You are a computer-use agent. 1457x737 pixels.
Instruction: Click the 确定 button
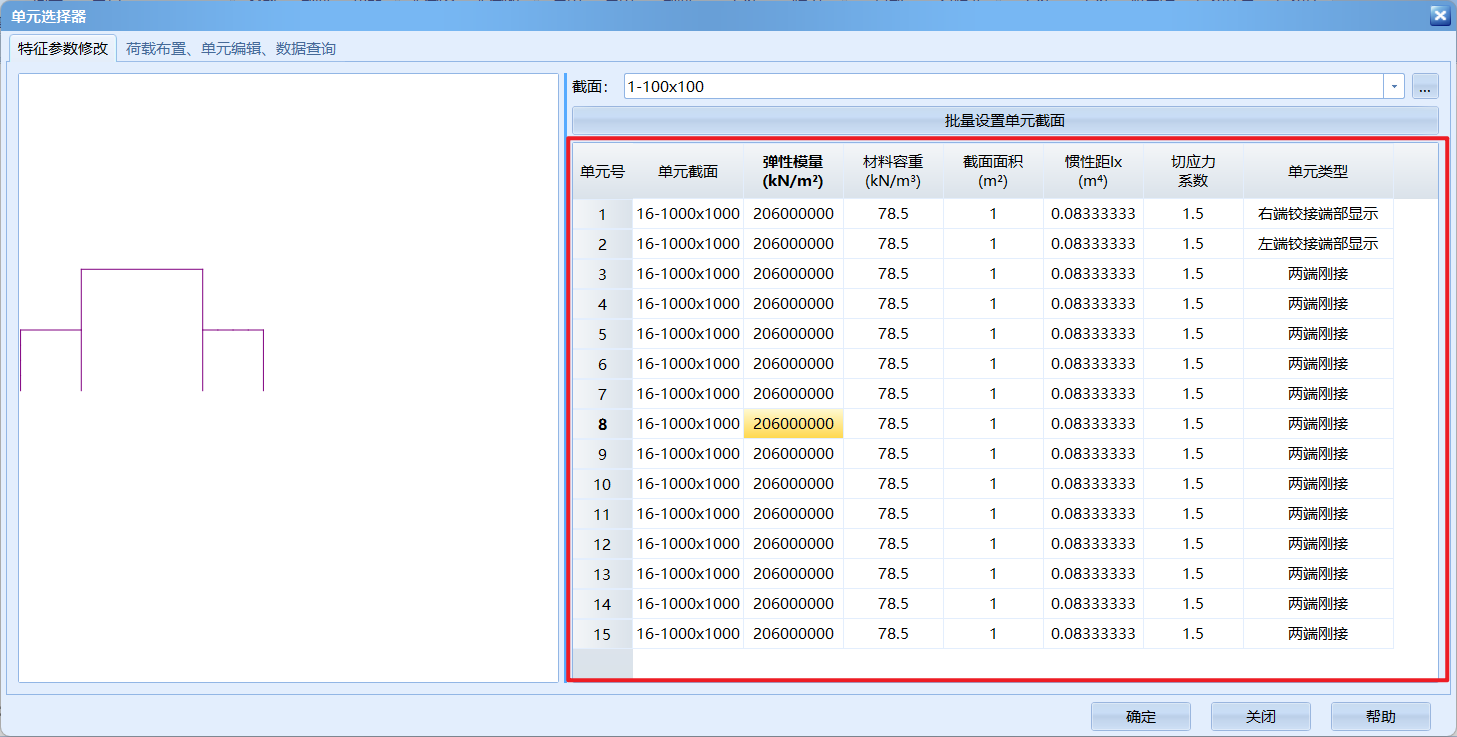1140,716
